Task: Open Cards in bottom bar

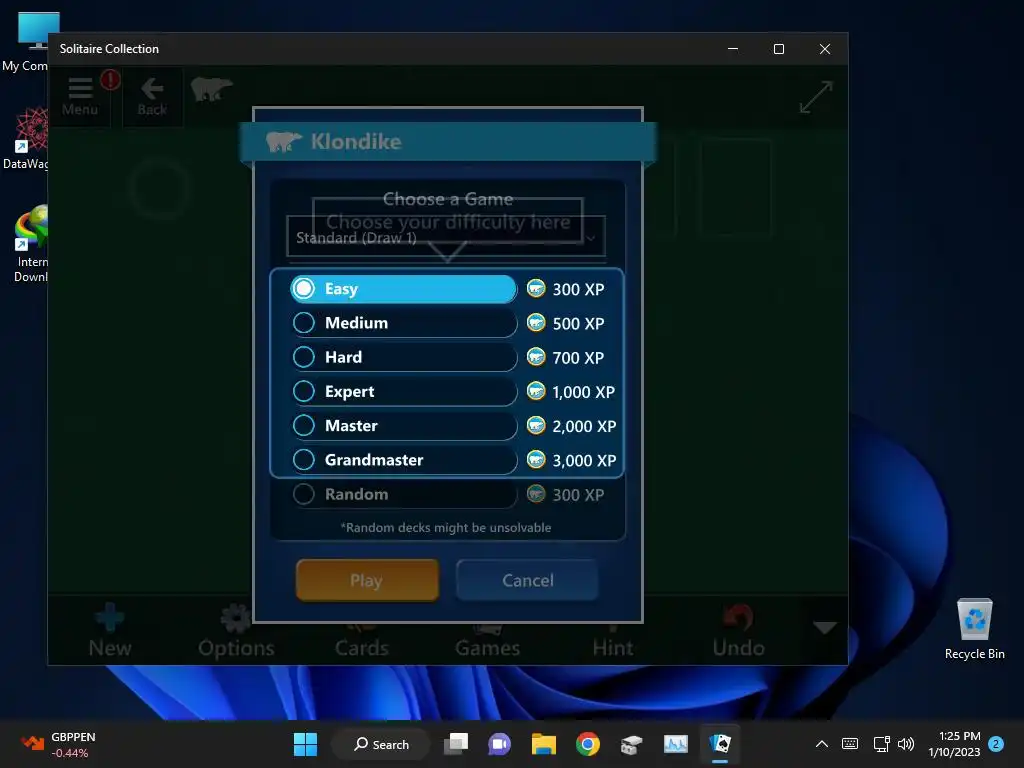Action: click(x=361, y=639)
